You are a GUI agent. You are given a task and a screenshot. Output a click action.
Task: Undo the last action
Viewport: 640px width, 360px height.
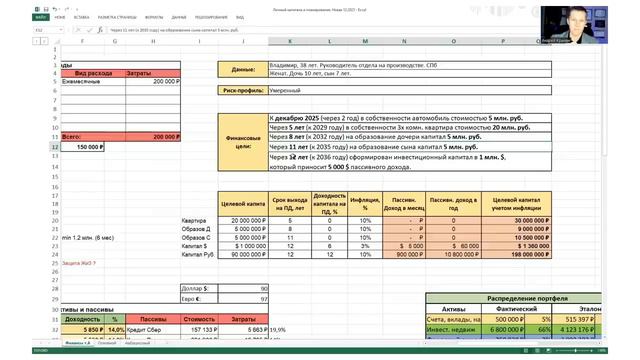pyautogui.click(x=55, y=9)
